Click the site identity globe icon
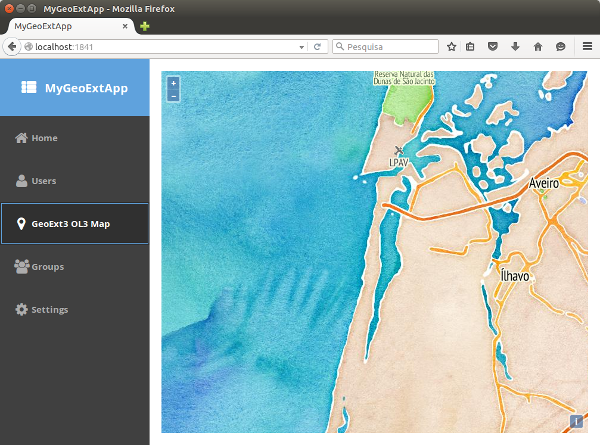600x445 pixels. coord(28,47)
